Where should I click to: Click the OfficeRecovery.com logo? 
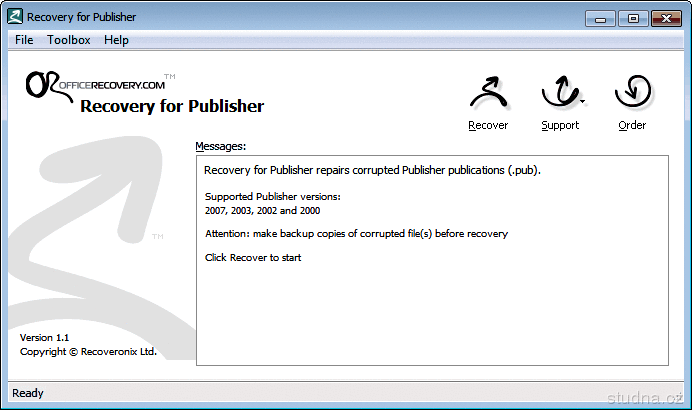click(101, 86)
